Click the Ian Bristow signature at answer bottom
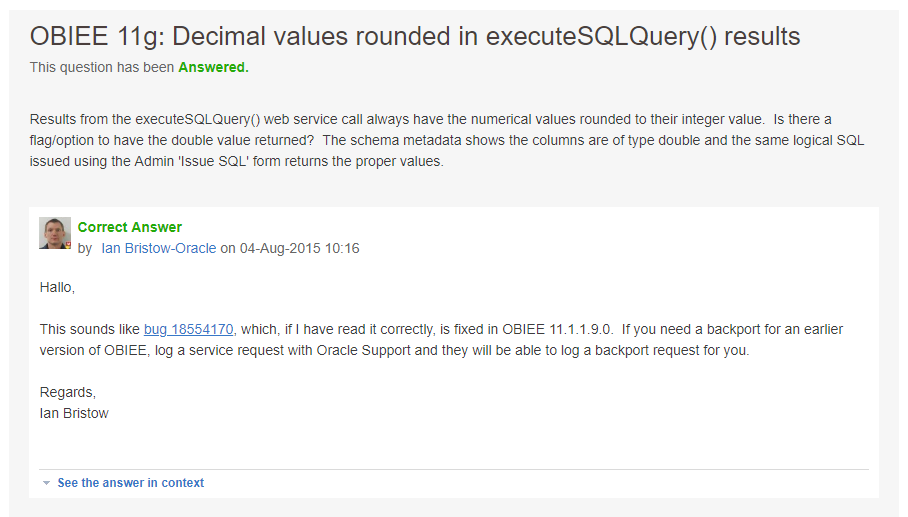Viewport: 908px width, 517px height. (74, 413)
